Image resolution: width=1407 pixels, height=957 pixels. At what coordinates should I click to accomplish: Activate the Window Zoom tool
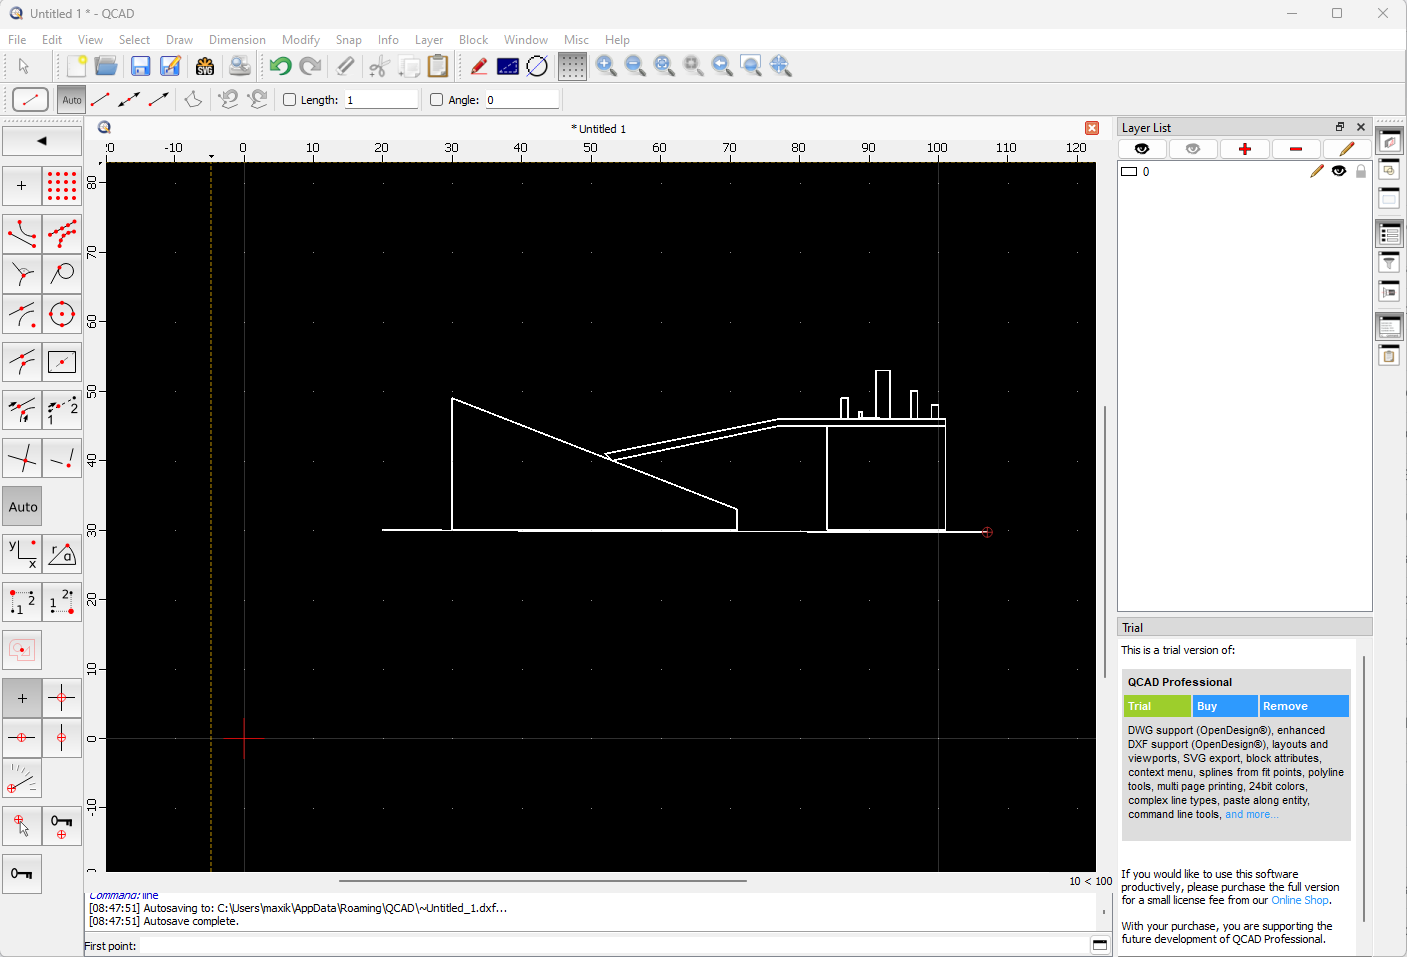(x=751, y=66)
